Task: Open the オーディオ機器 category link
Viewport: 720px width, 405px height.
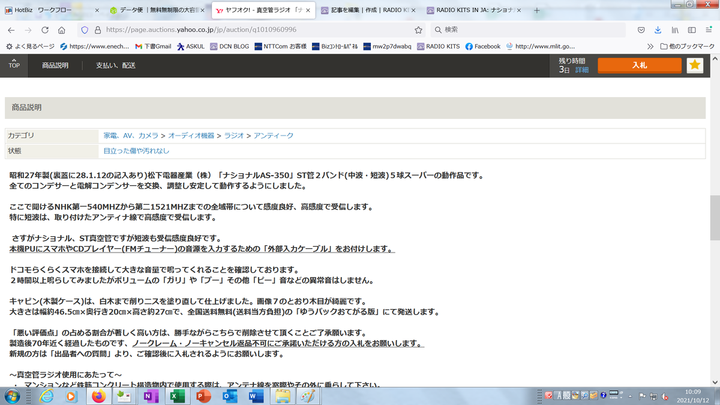Action: (188, 134)
